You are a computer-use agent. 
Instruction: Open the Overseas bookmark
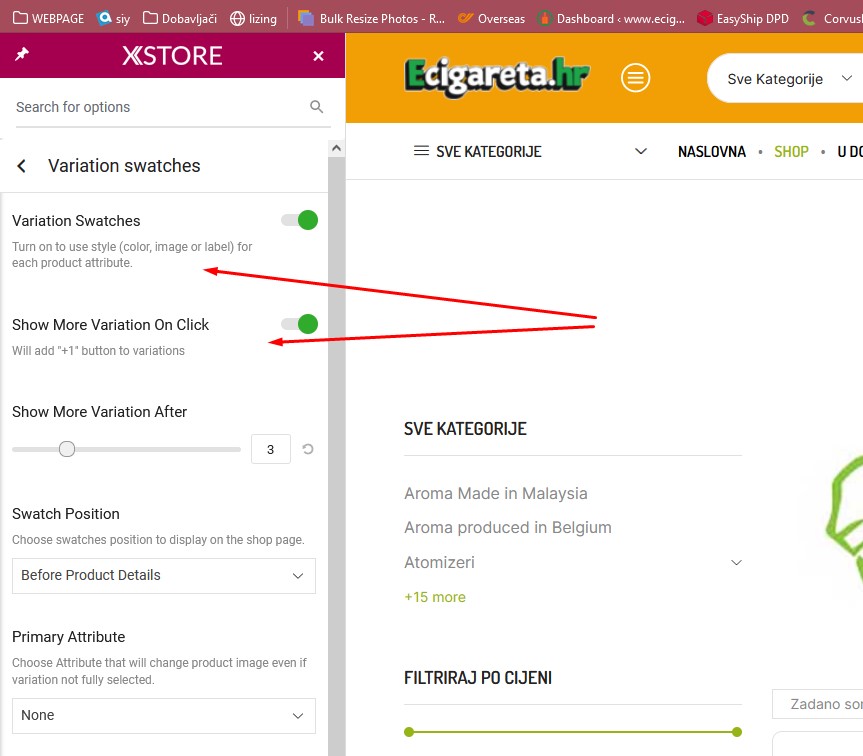point(491,18)
